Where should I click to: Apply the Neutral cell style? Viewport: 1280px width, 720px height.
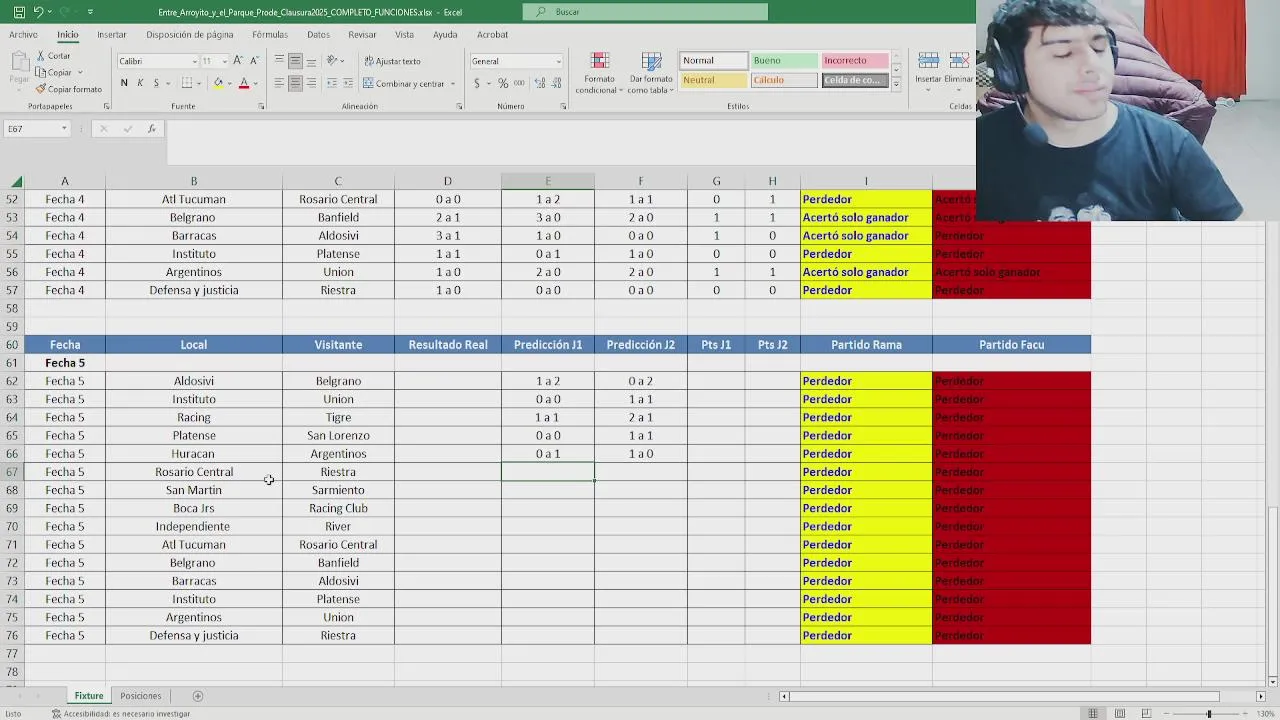click(713, 80)
